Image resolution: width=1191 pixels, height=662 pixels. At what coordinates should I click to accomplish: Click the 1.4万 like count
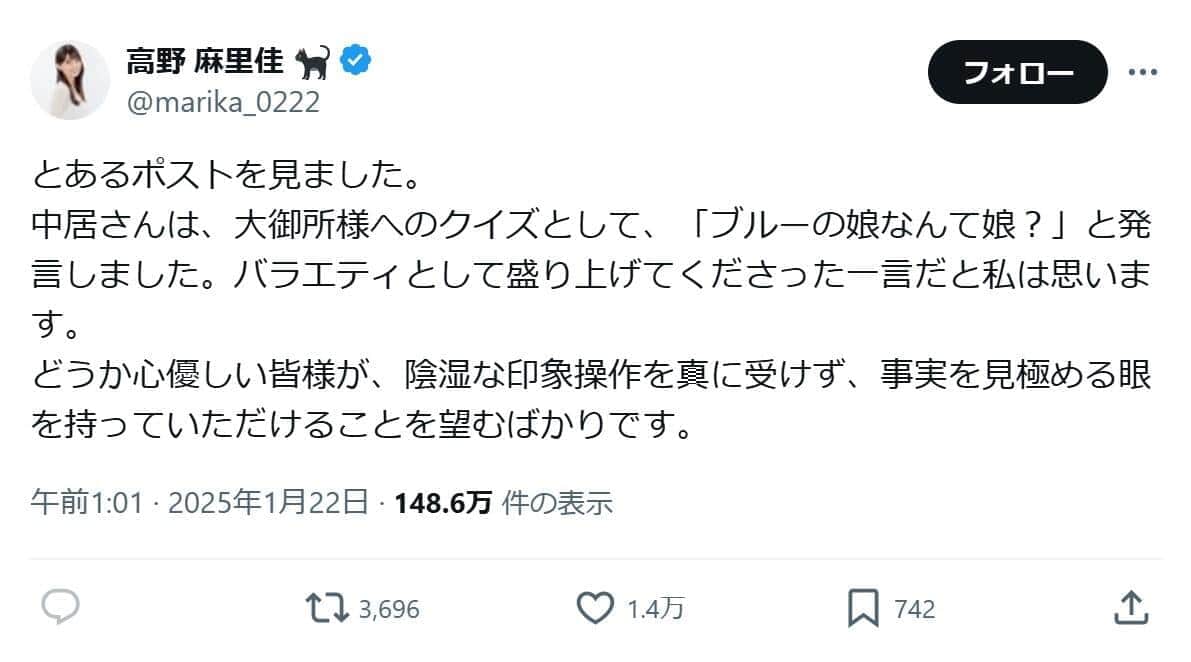pyautogui.click(x=656, y=609)
